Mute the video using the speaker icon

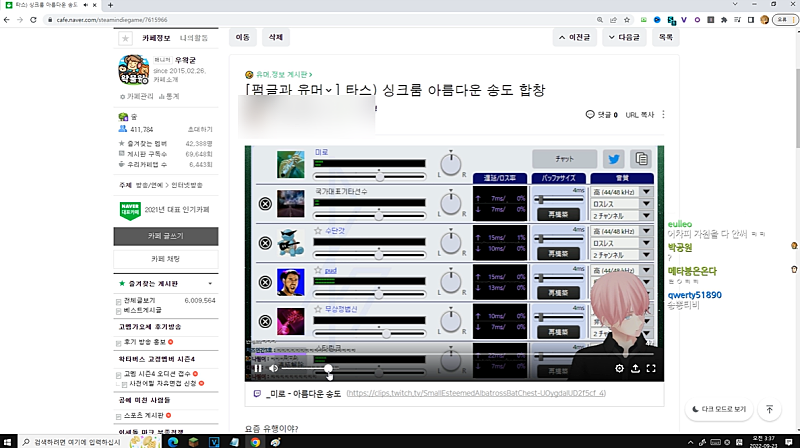[x=274, y=368]
